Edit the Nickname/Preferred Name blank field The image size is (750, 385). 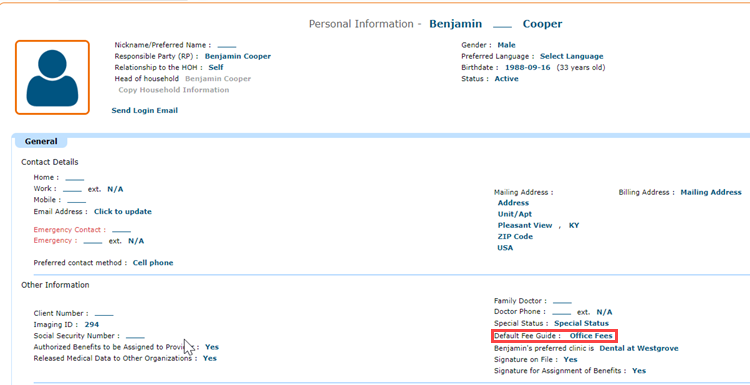click(x=227, y=45)
